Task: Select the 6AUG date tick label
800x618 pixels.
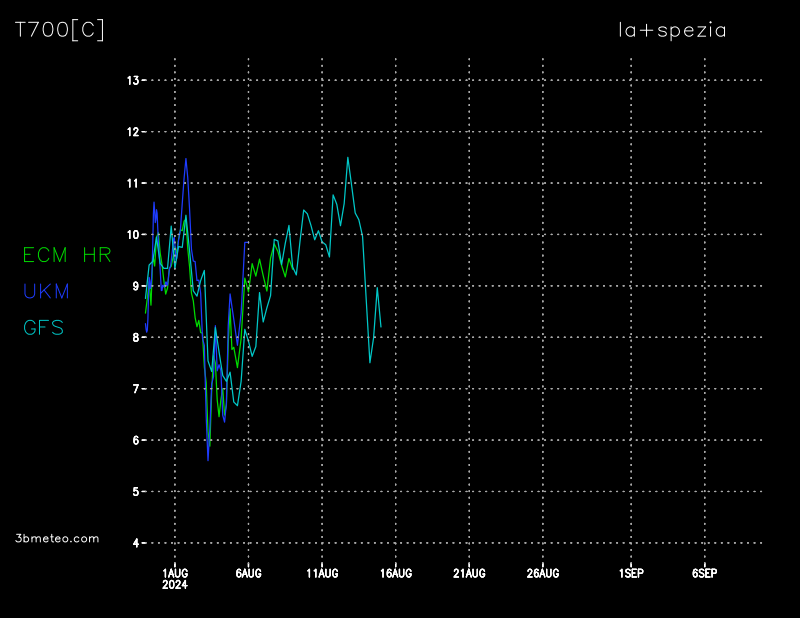Action: 248,573
